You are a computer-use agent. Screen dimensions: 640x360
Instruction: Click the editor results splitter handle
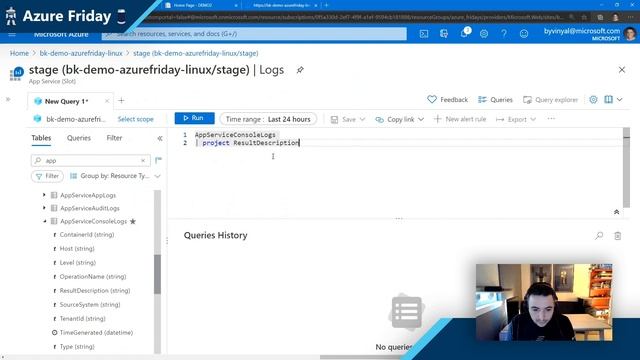(399, 219)
